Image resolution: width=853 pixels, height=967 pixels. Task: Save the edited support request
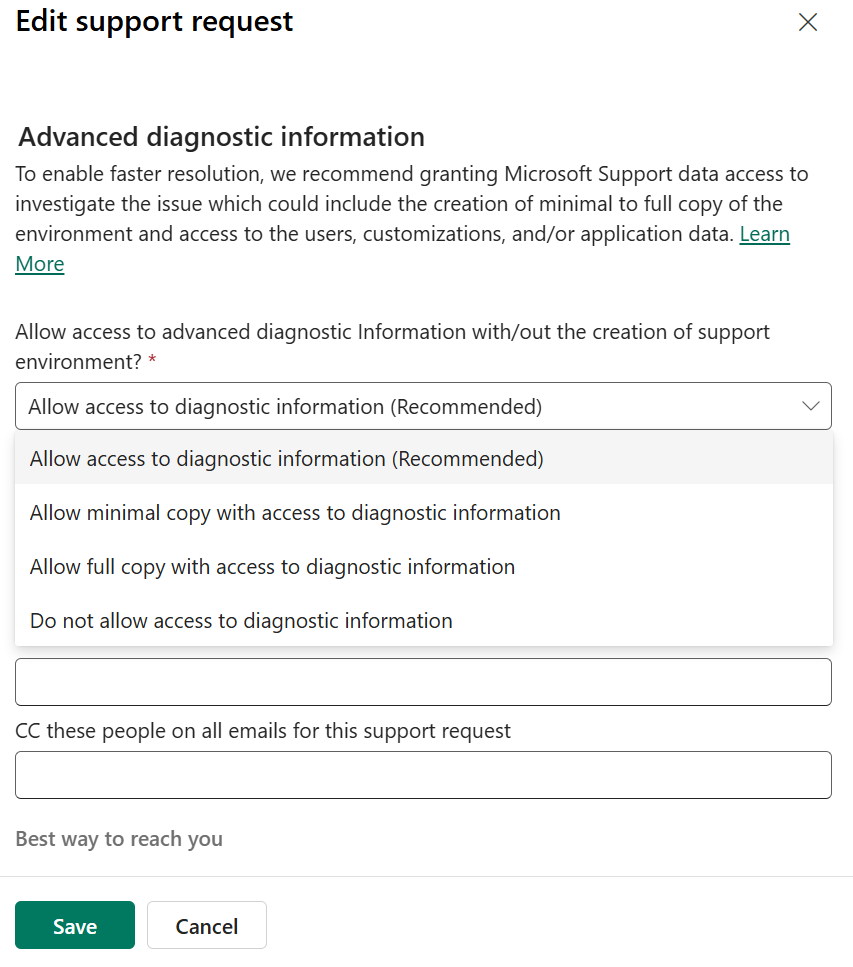tap(74, 925)
